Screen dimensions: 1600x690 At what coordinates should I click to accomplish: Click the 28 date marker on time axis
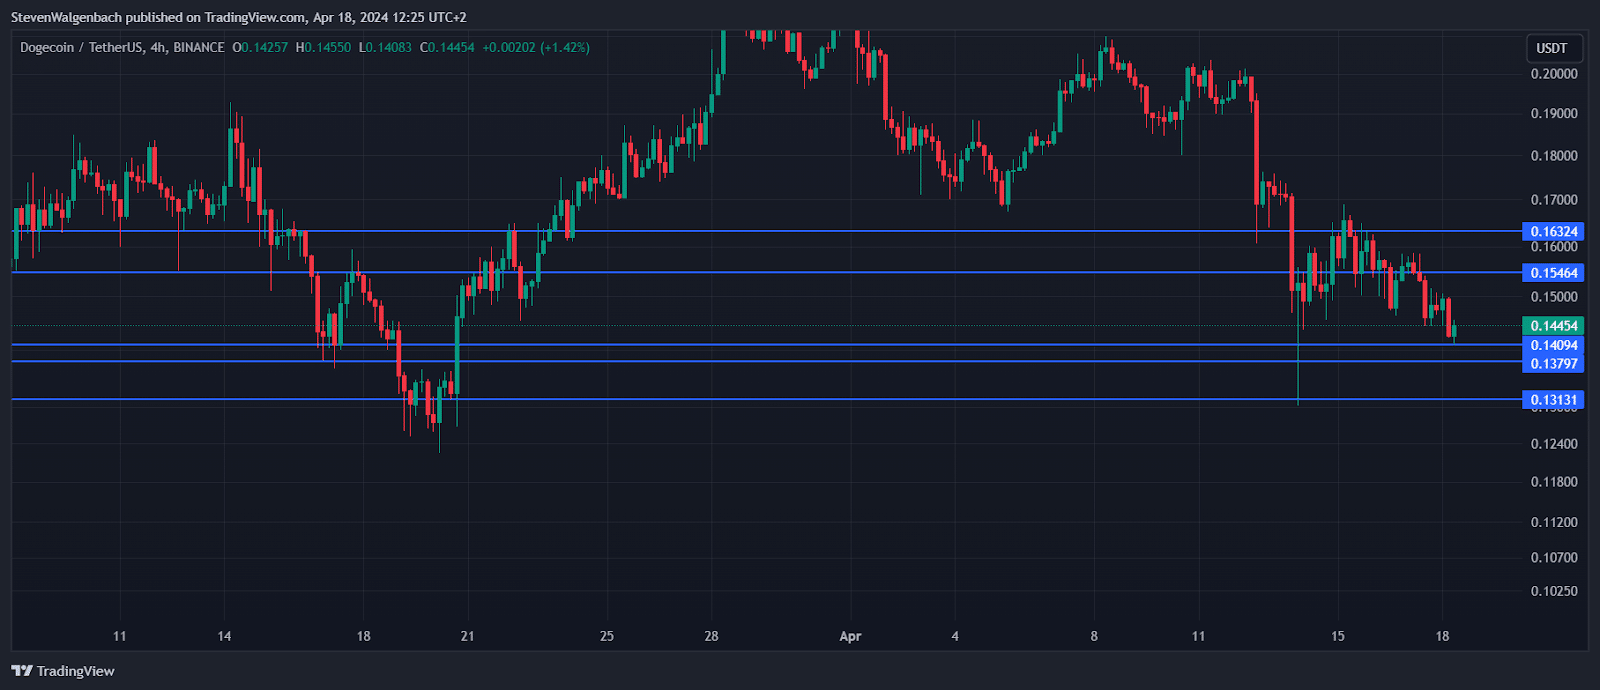point(711,636)
